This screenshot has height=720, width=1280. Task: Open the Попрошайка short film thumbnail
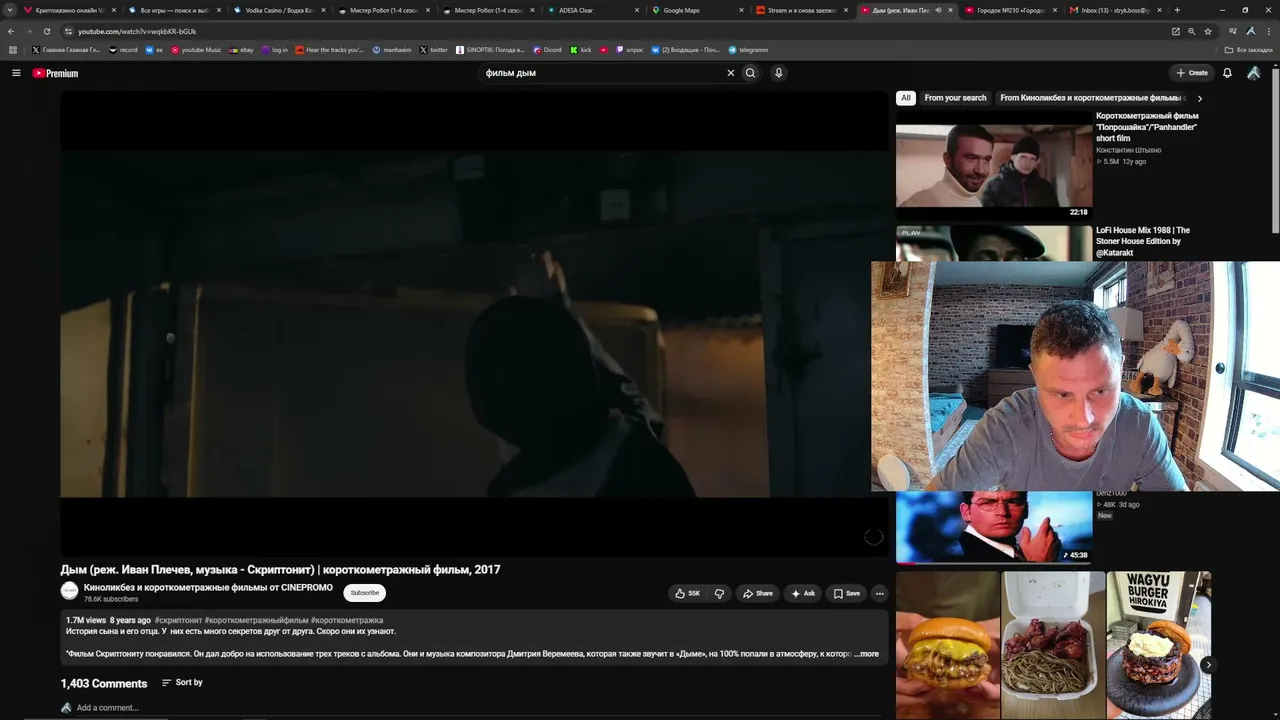pyautogui.click(x=994, y=165)
